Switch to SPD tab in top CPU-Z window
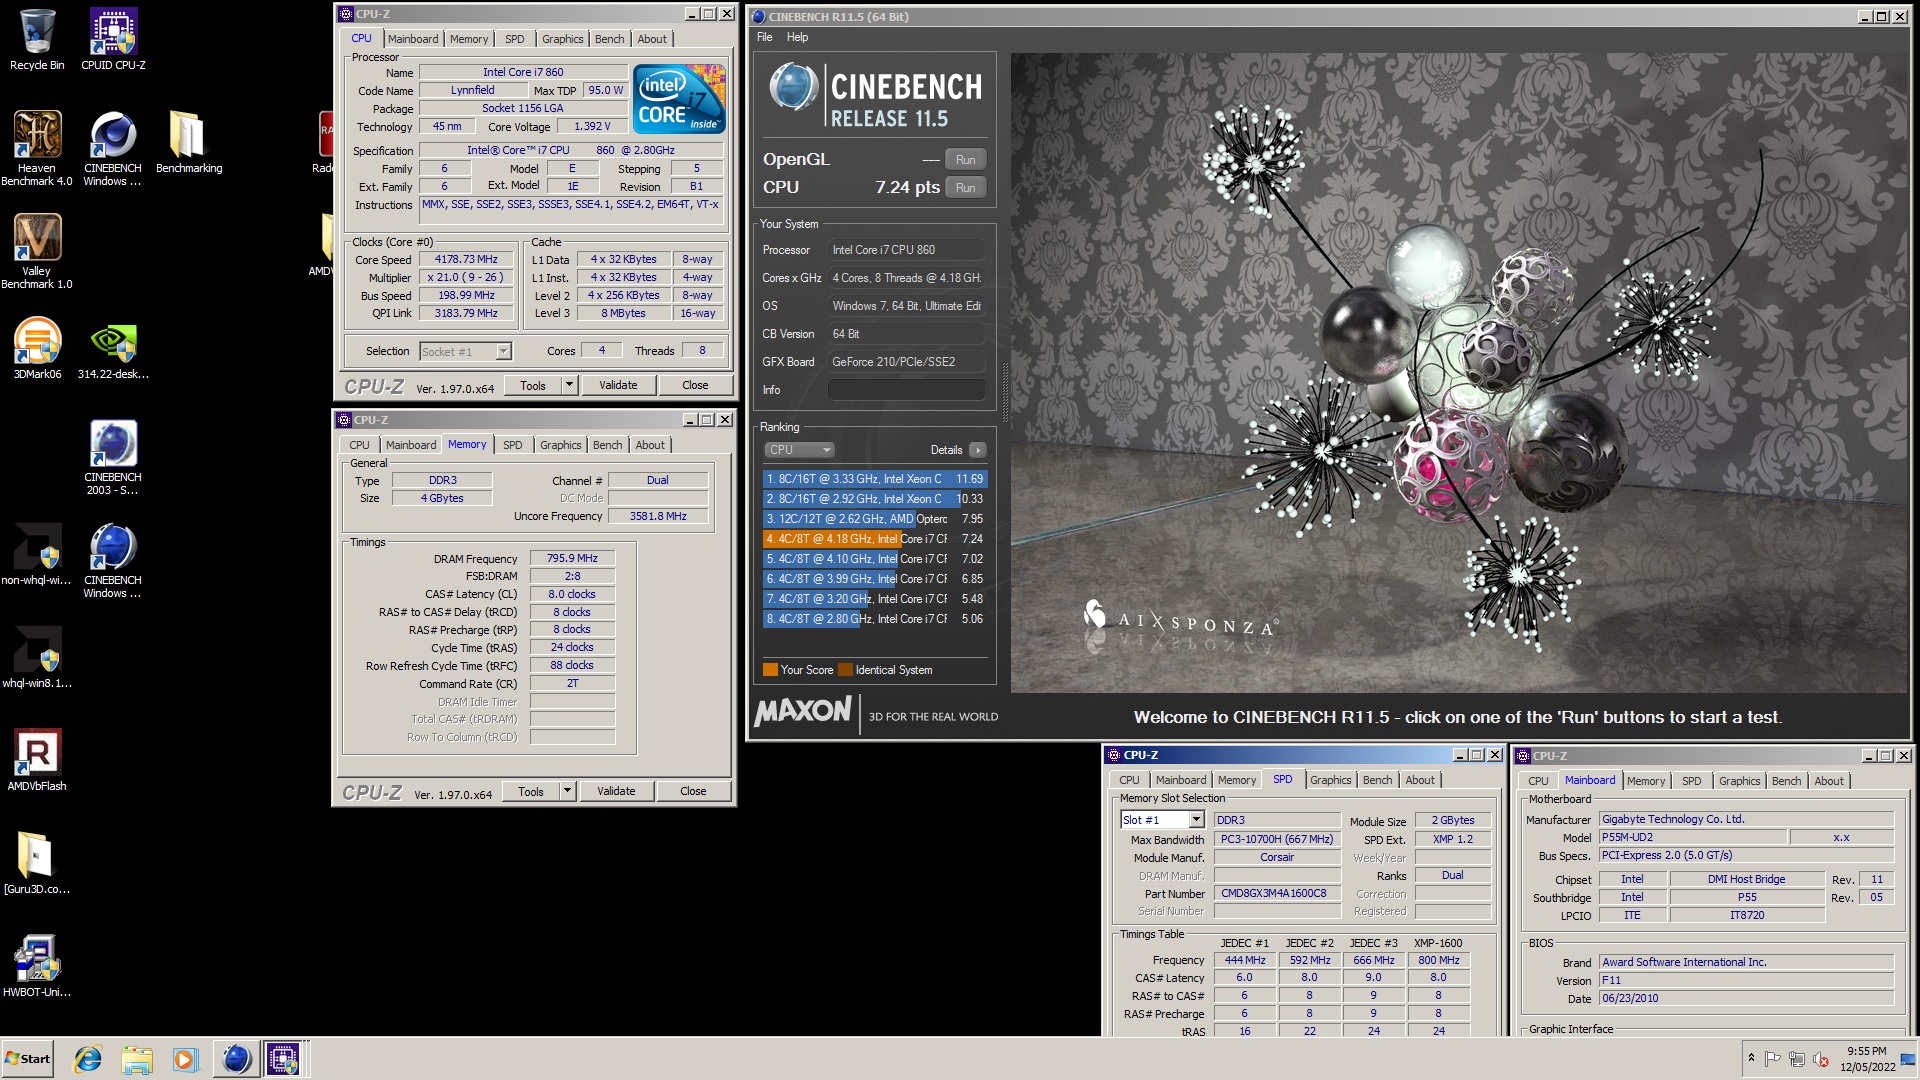1920x1080 pixels. click(514, 39)
